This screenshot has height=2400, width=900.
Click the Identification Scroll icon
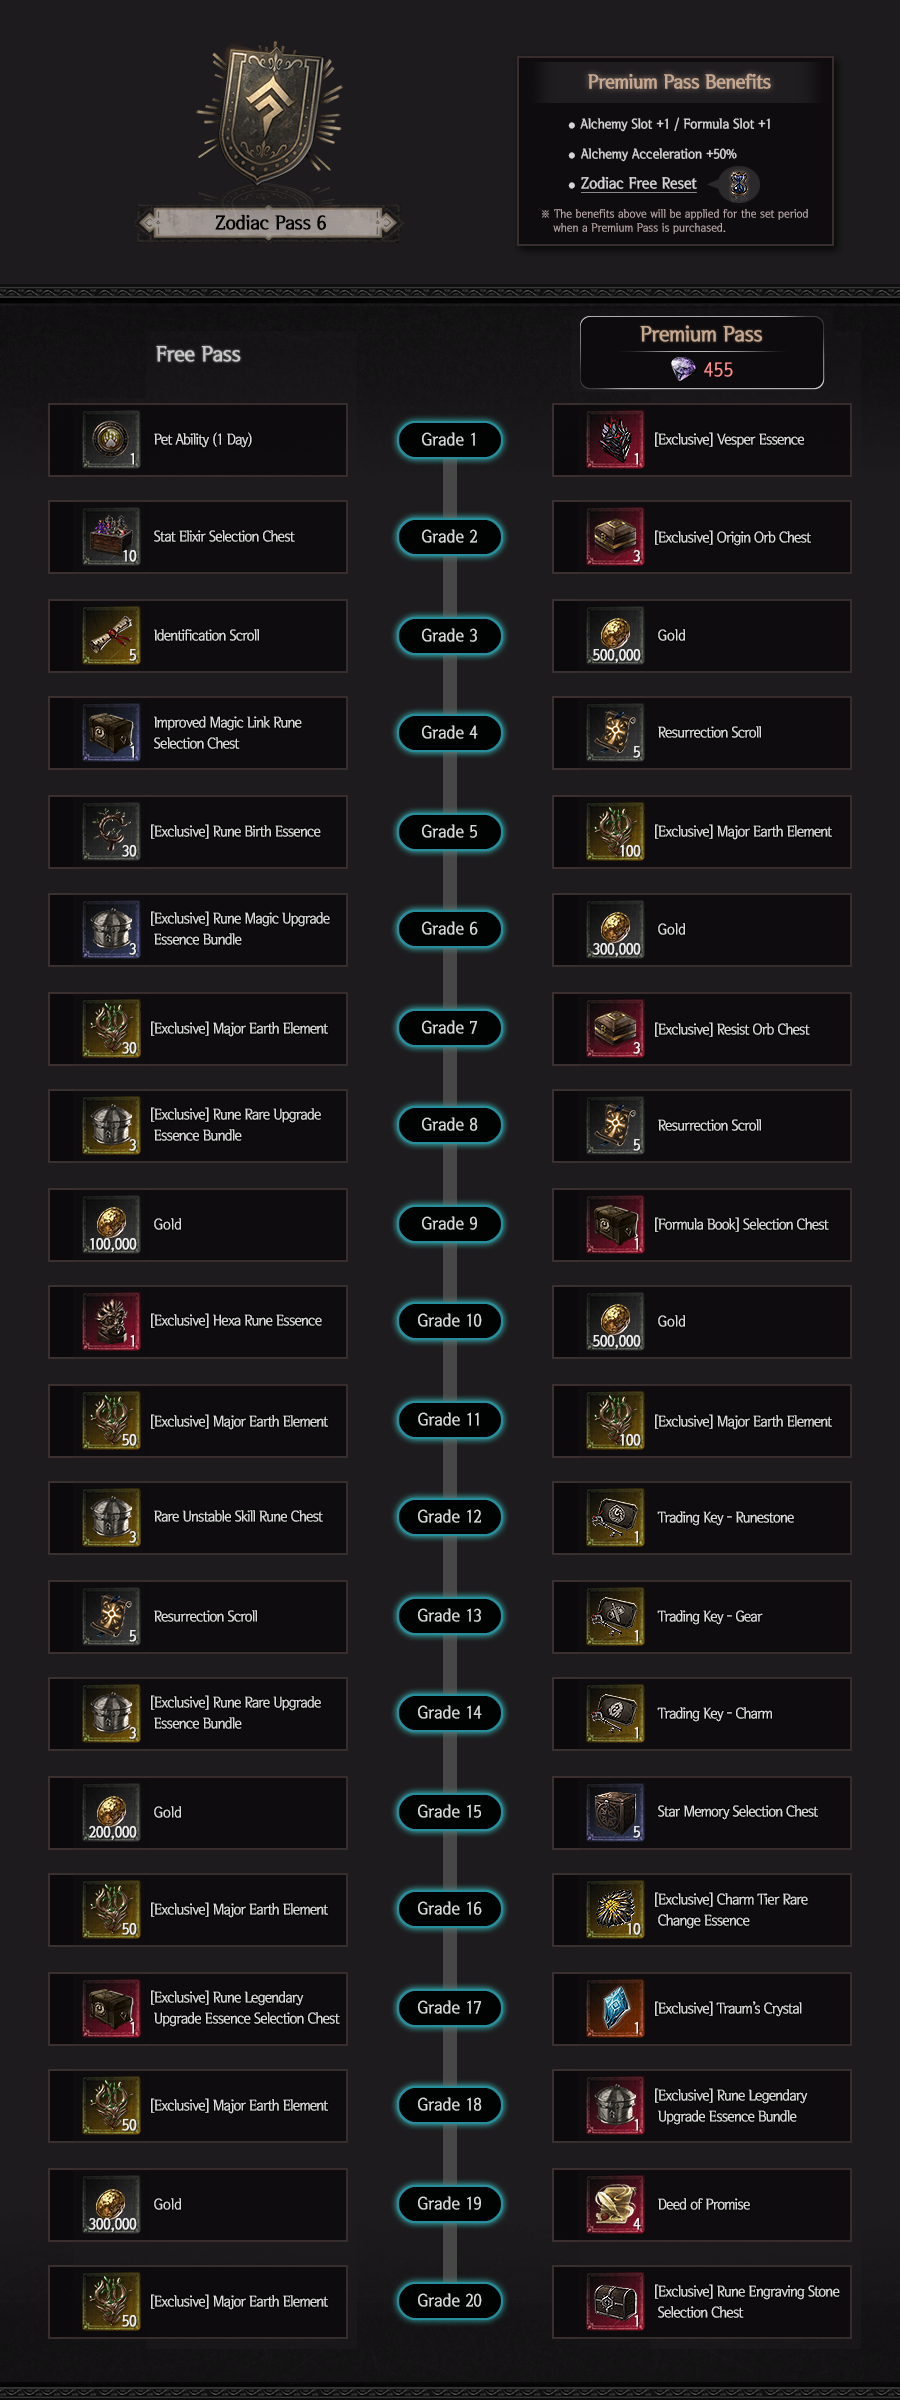tap(111, 636)
